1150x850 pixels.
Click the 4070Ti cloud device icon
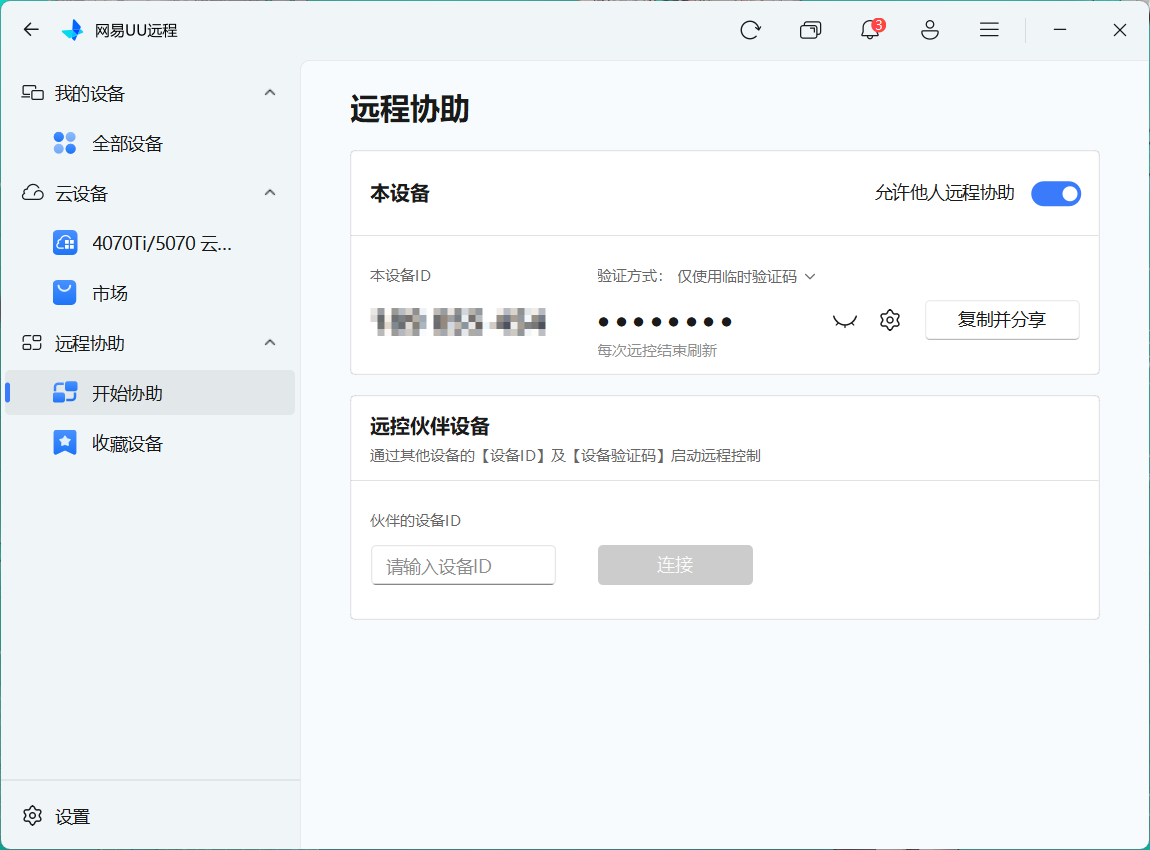pyautogui.click(x=65, y=243)
